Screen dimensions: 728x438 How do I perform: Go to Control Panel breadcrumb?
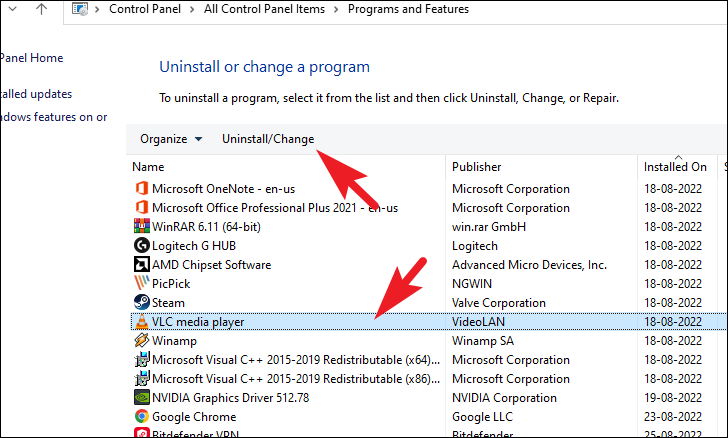tap(145, 9)
